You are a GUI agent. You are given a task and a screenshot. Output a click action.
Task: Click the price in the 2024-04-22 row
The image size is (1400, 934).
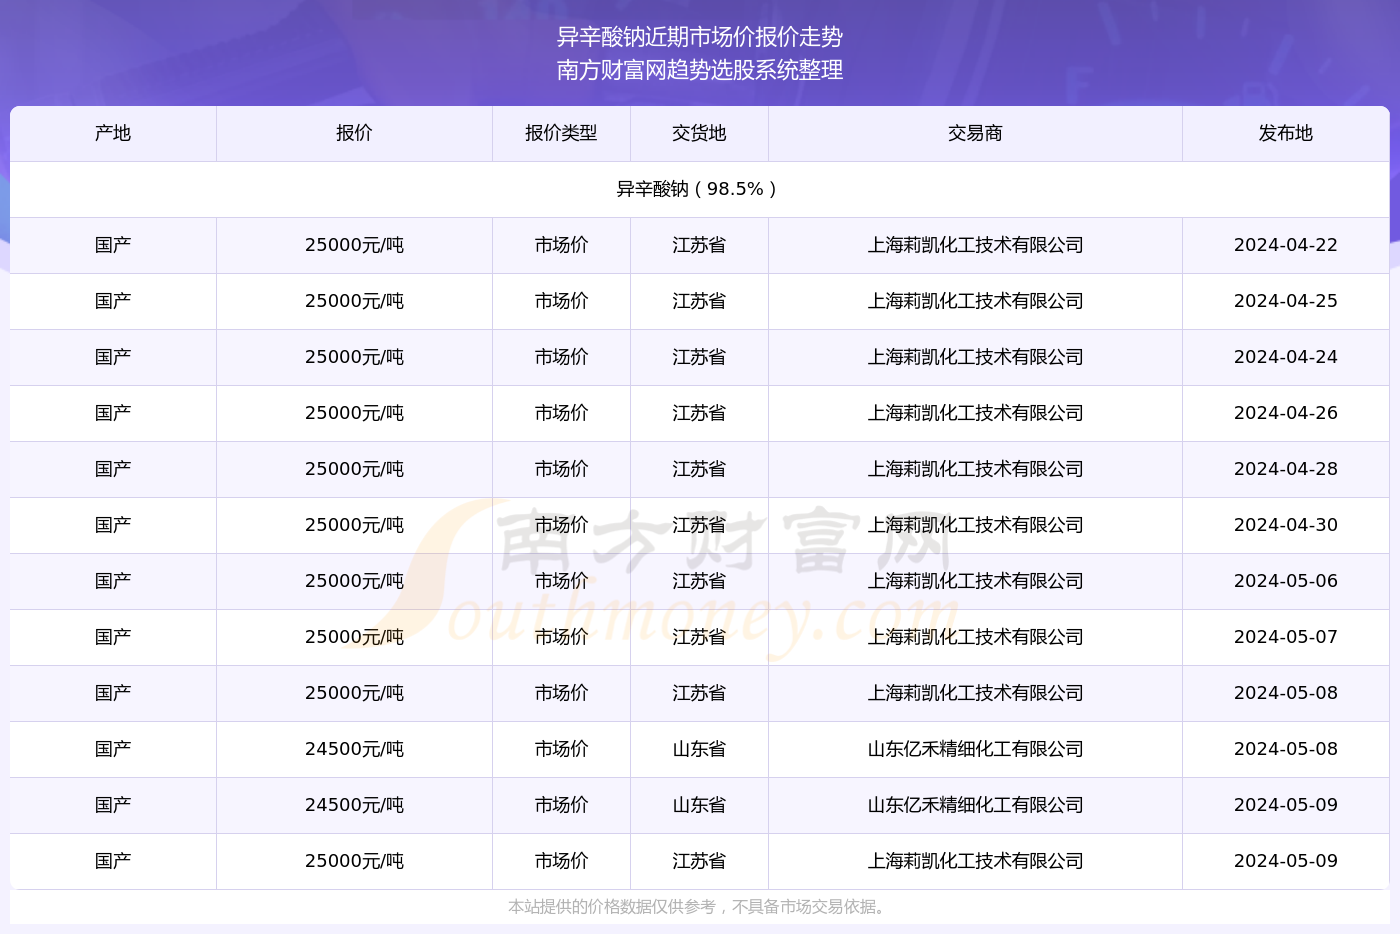[354, 245]
